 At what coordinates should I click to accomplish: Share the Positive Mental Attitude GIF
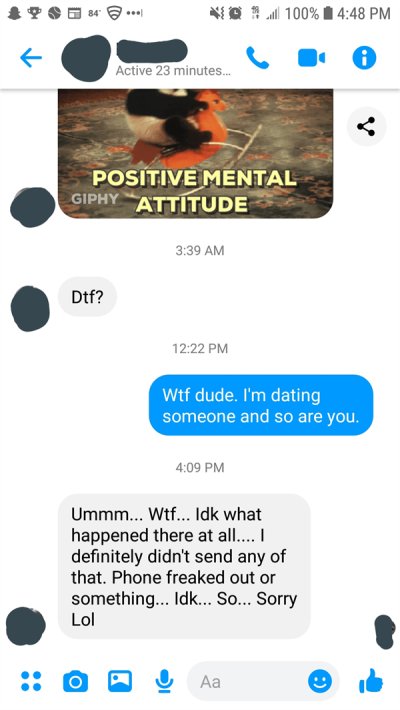(366, 126)
